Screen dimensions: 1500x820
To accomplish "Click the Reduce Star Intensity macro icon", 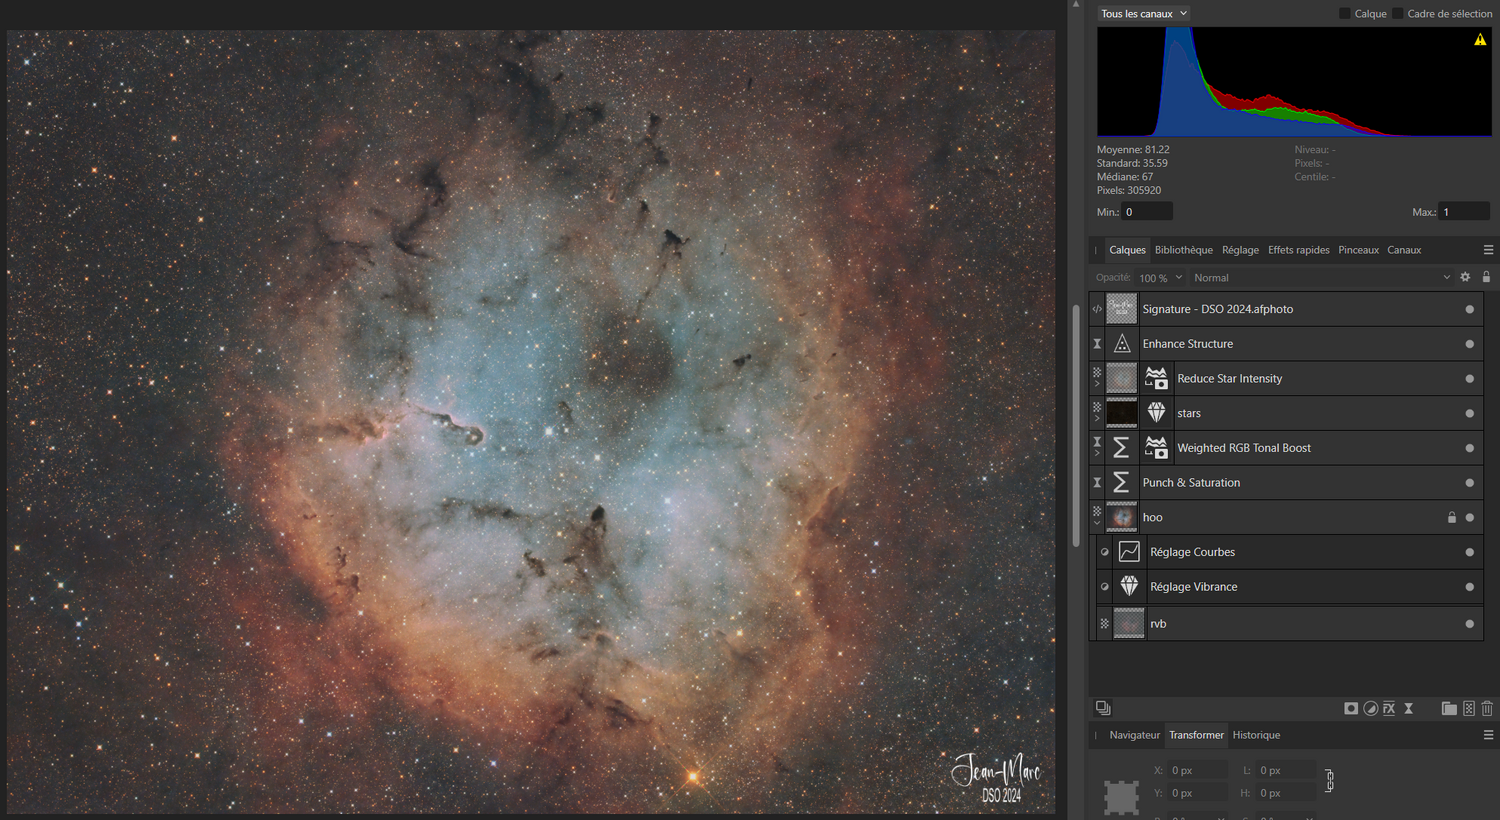I will pos(1156,378).
